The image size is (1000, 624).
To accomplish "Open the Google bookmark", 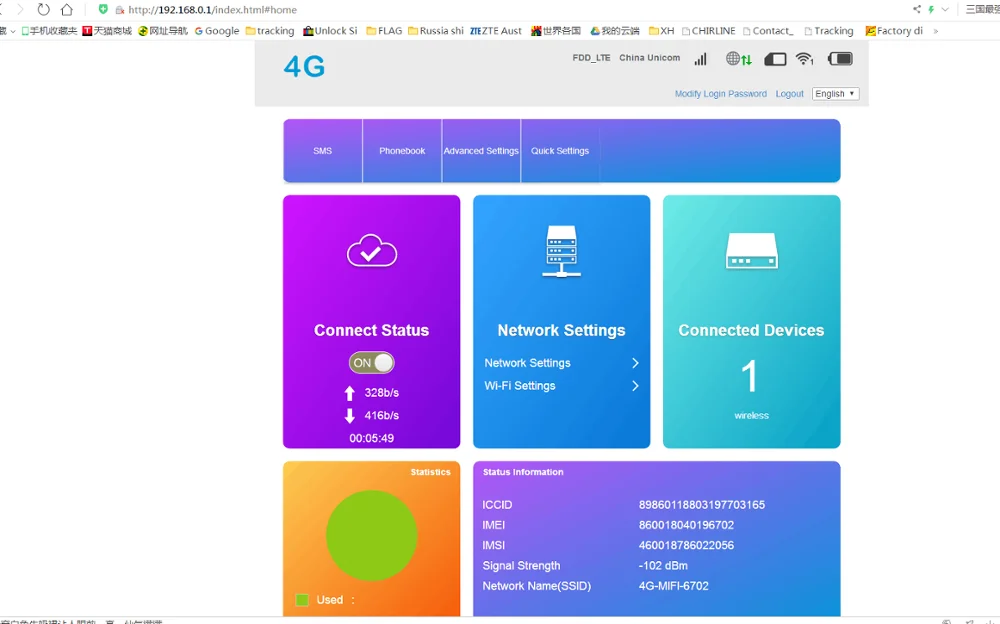I will [217, 31].
